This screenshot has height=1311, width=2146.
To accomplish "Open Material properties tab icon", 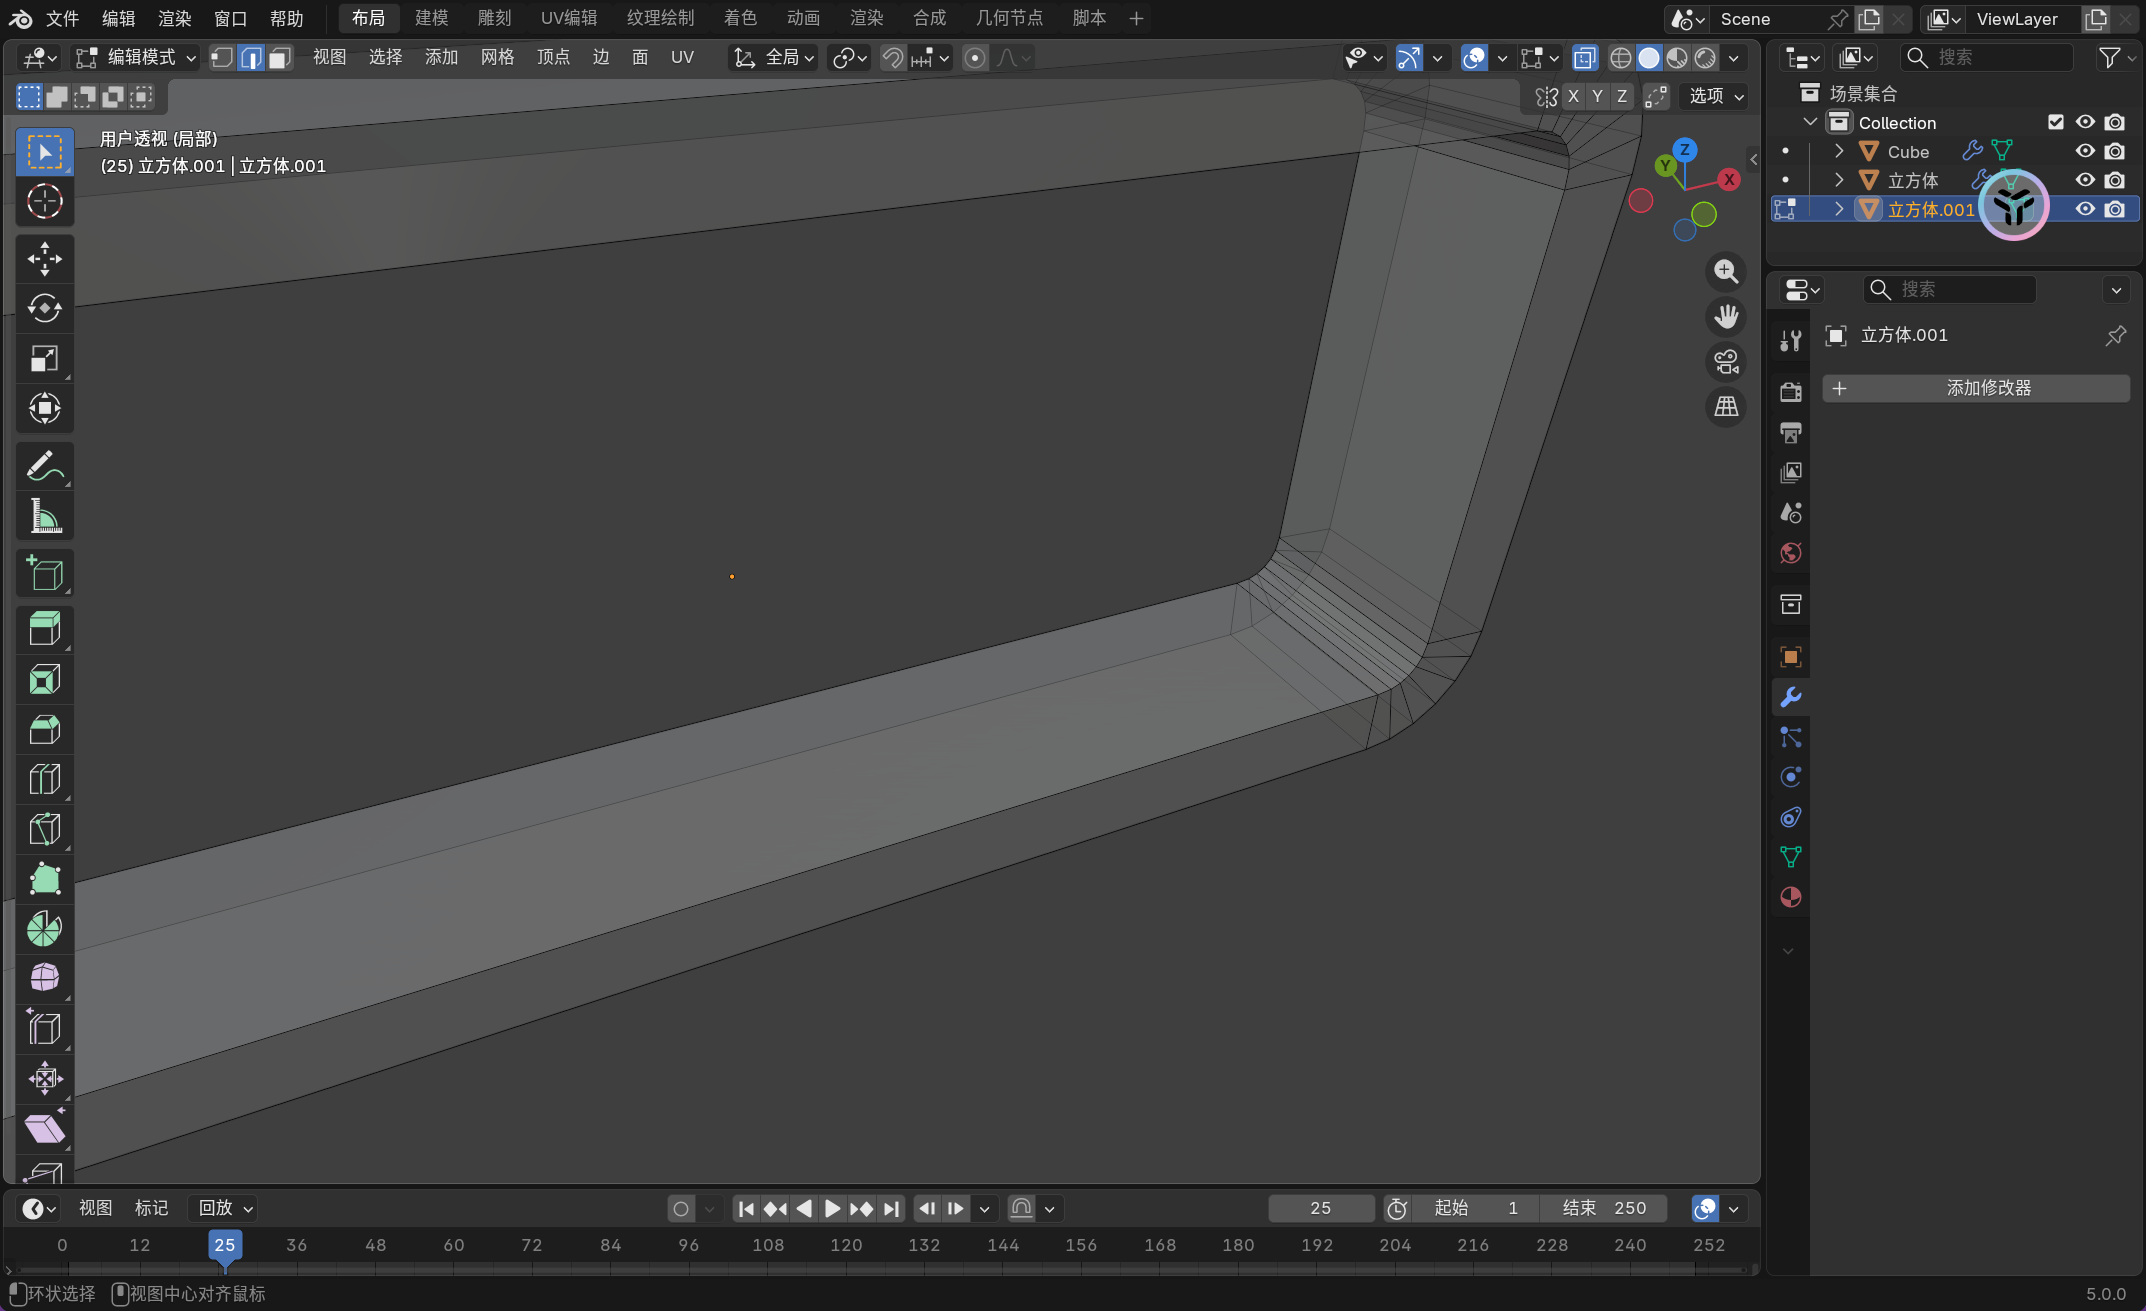I will click(1790, 897).
